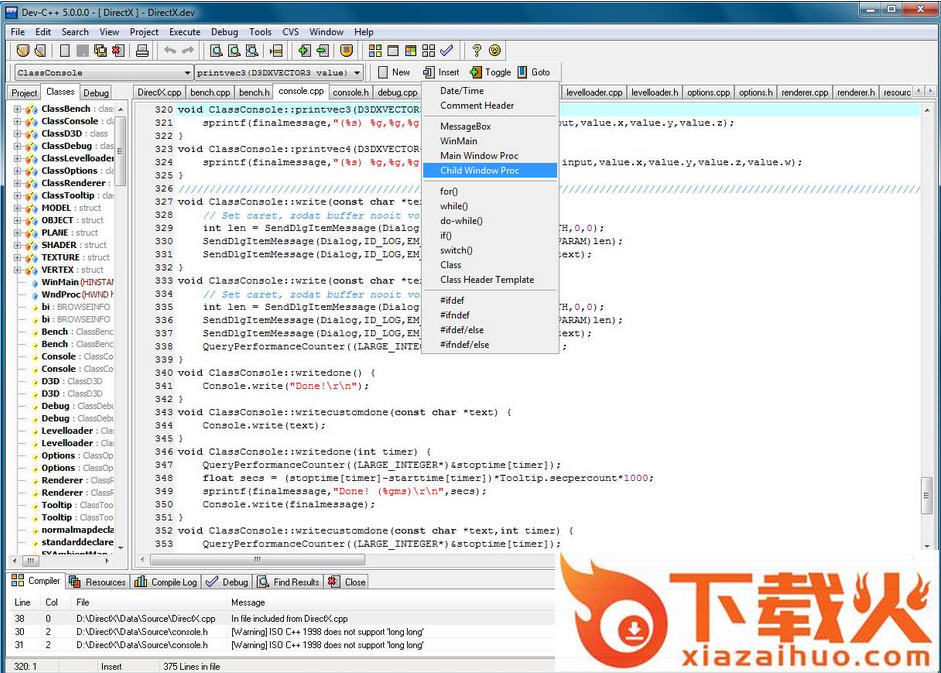Image resolution: width=941 pixels, height=673 pixels.
Task: Choose Child Window Proc from Insert menu
Action: coord(490,171)
